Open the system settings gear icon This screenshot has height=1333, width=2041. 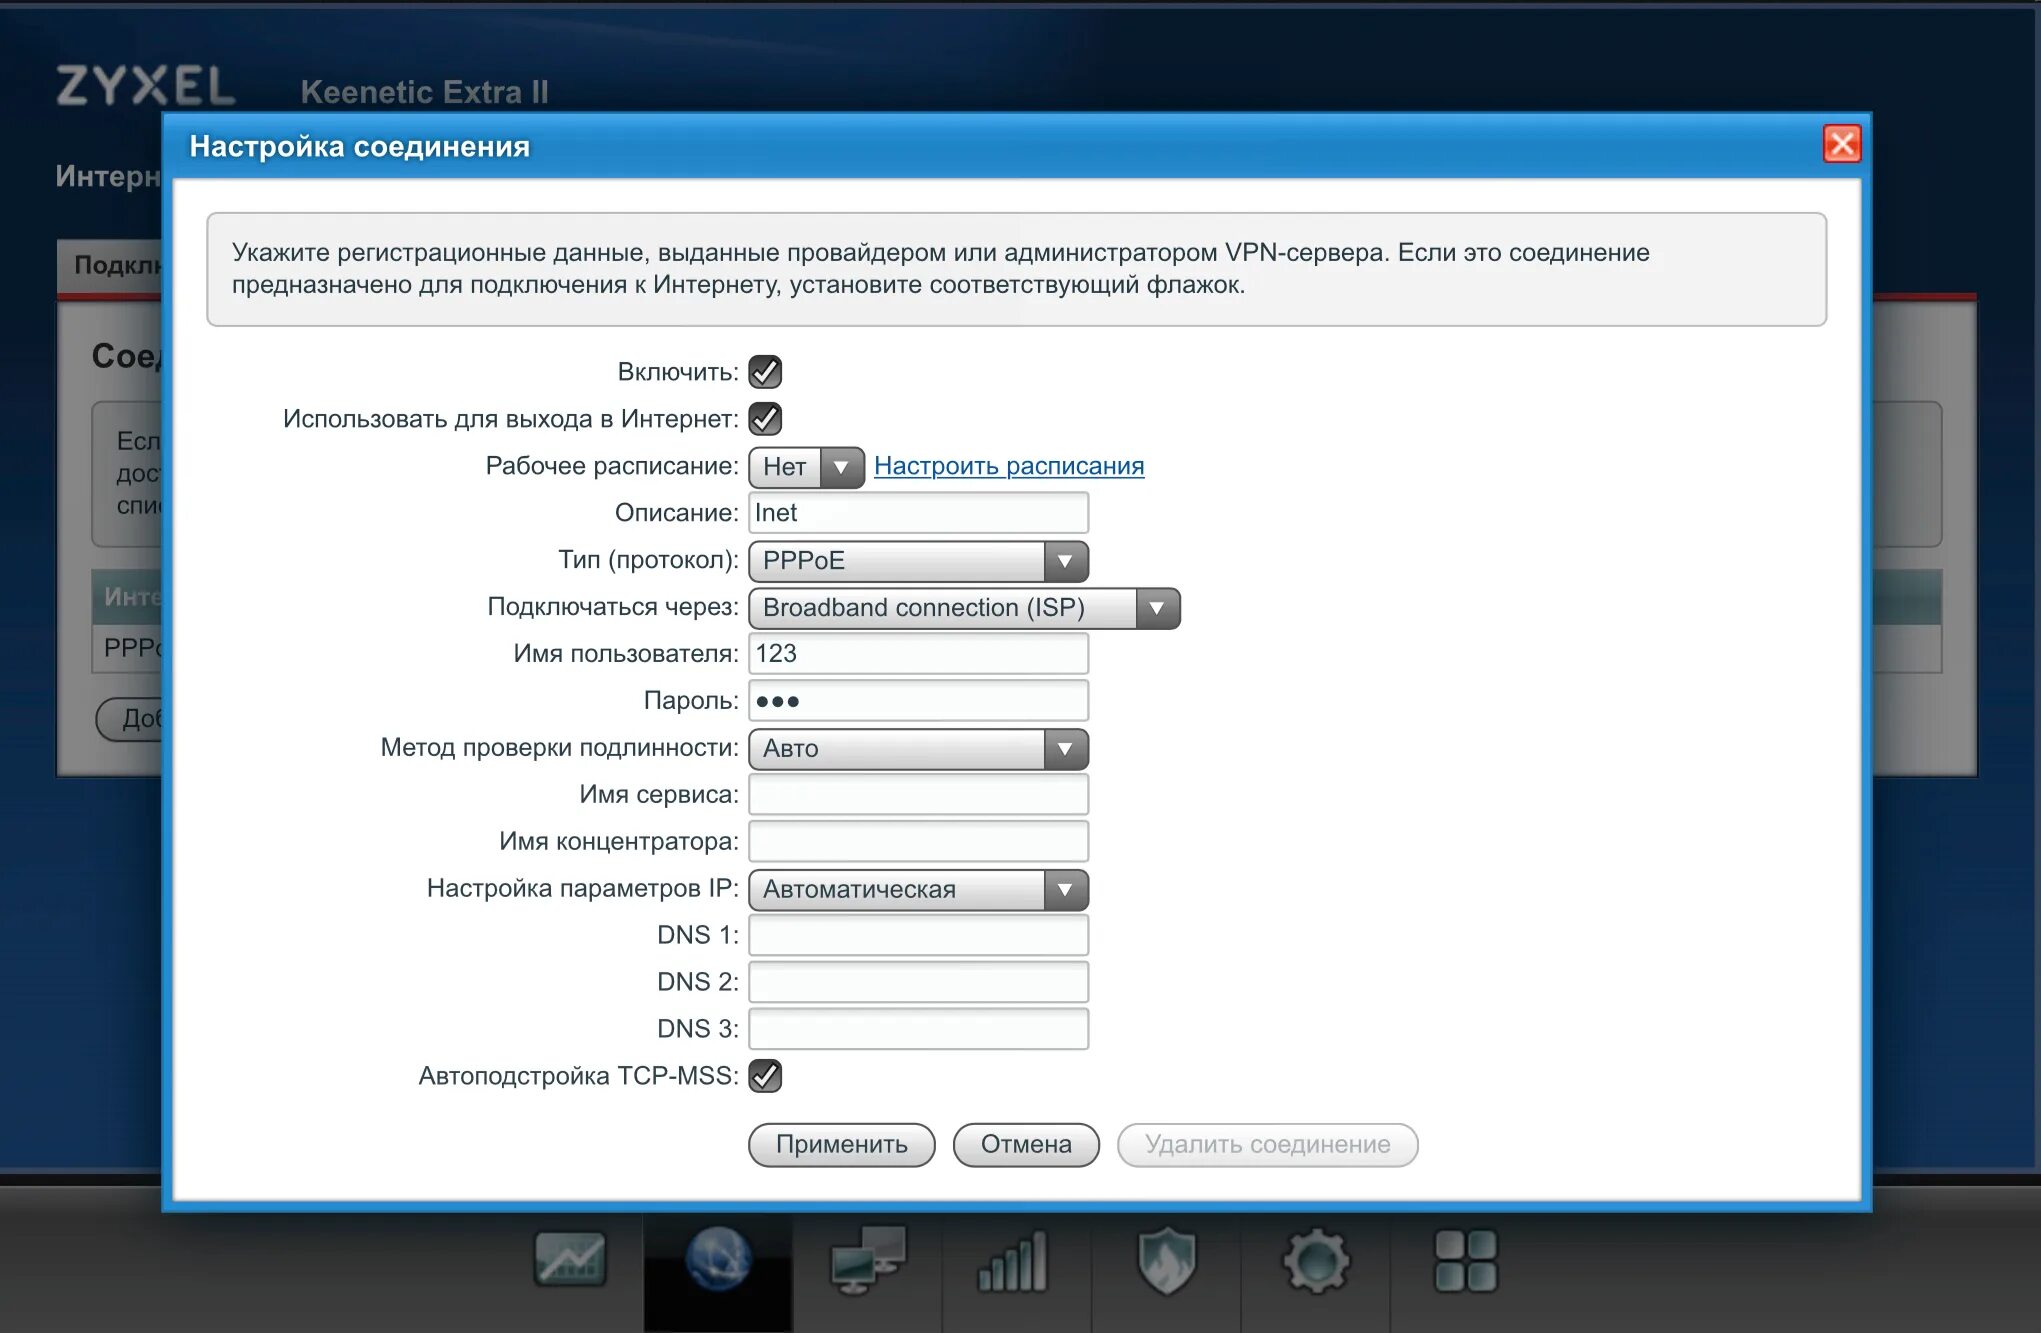pos(1315,1260)
